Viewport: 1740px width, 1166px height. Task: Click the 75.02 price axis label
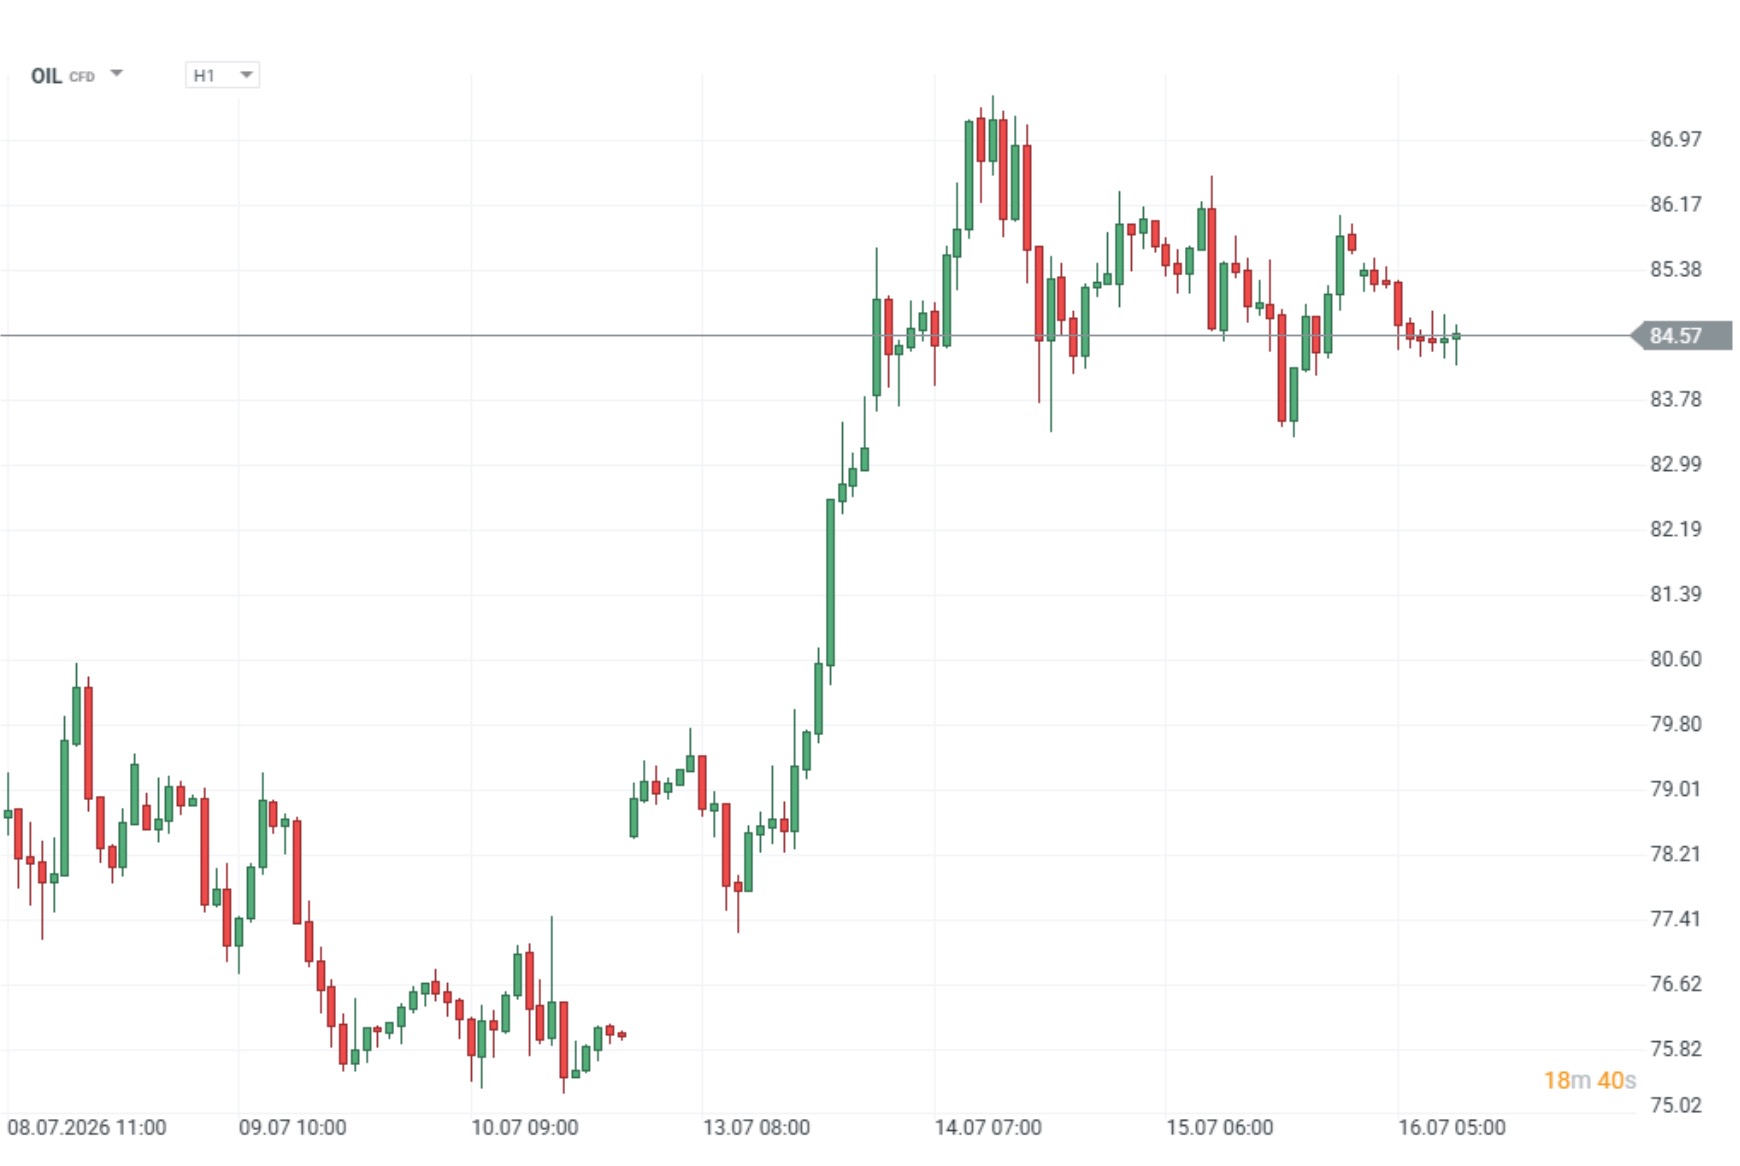[x=1675, y=1105]
